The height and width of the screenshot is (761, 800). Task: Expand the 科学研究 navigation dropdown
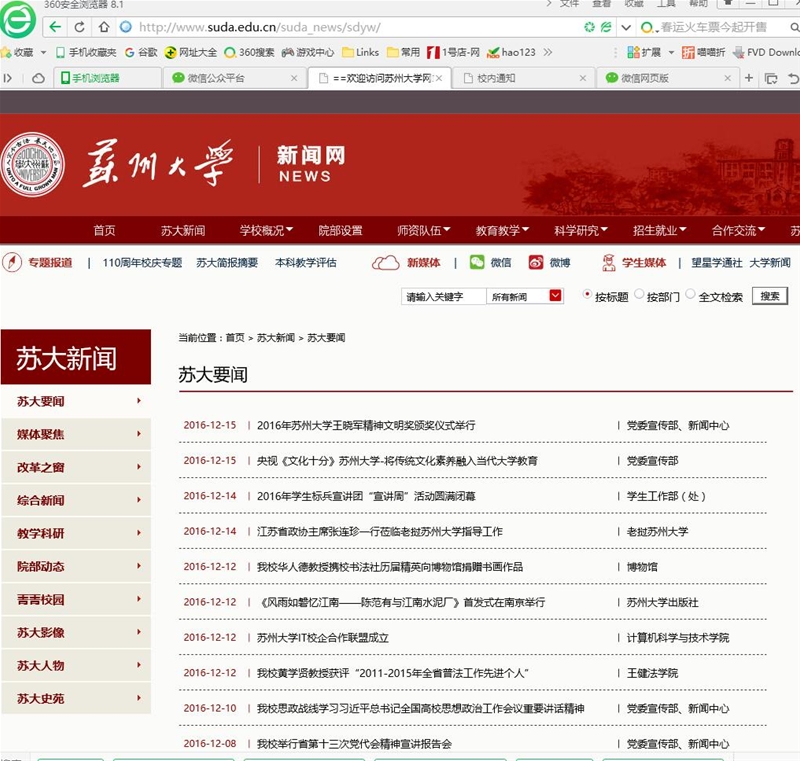(581, 231)
